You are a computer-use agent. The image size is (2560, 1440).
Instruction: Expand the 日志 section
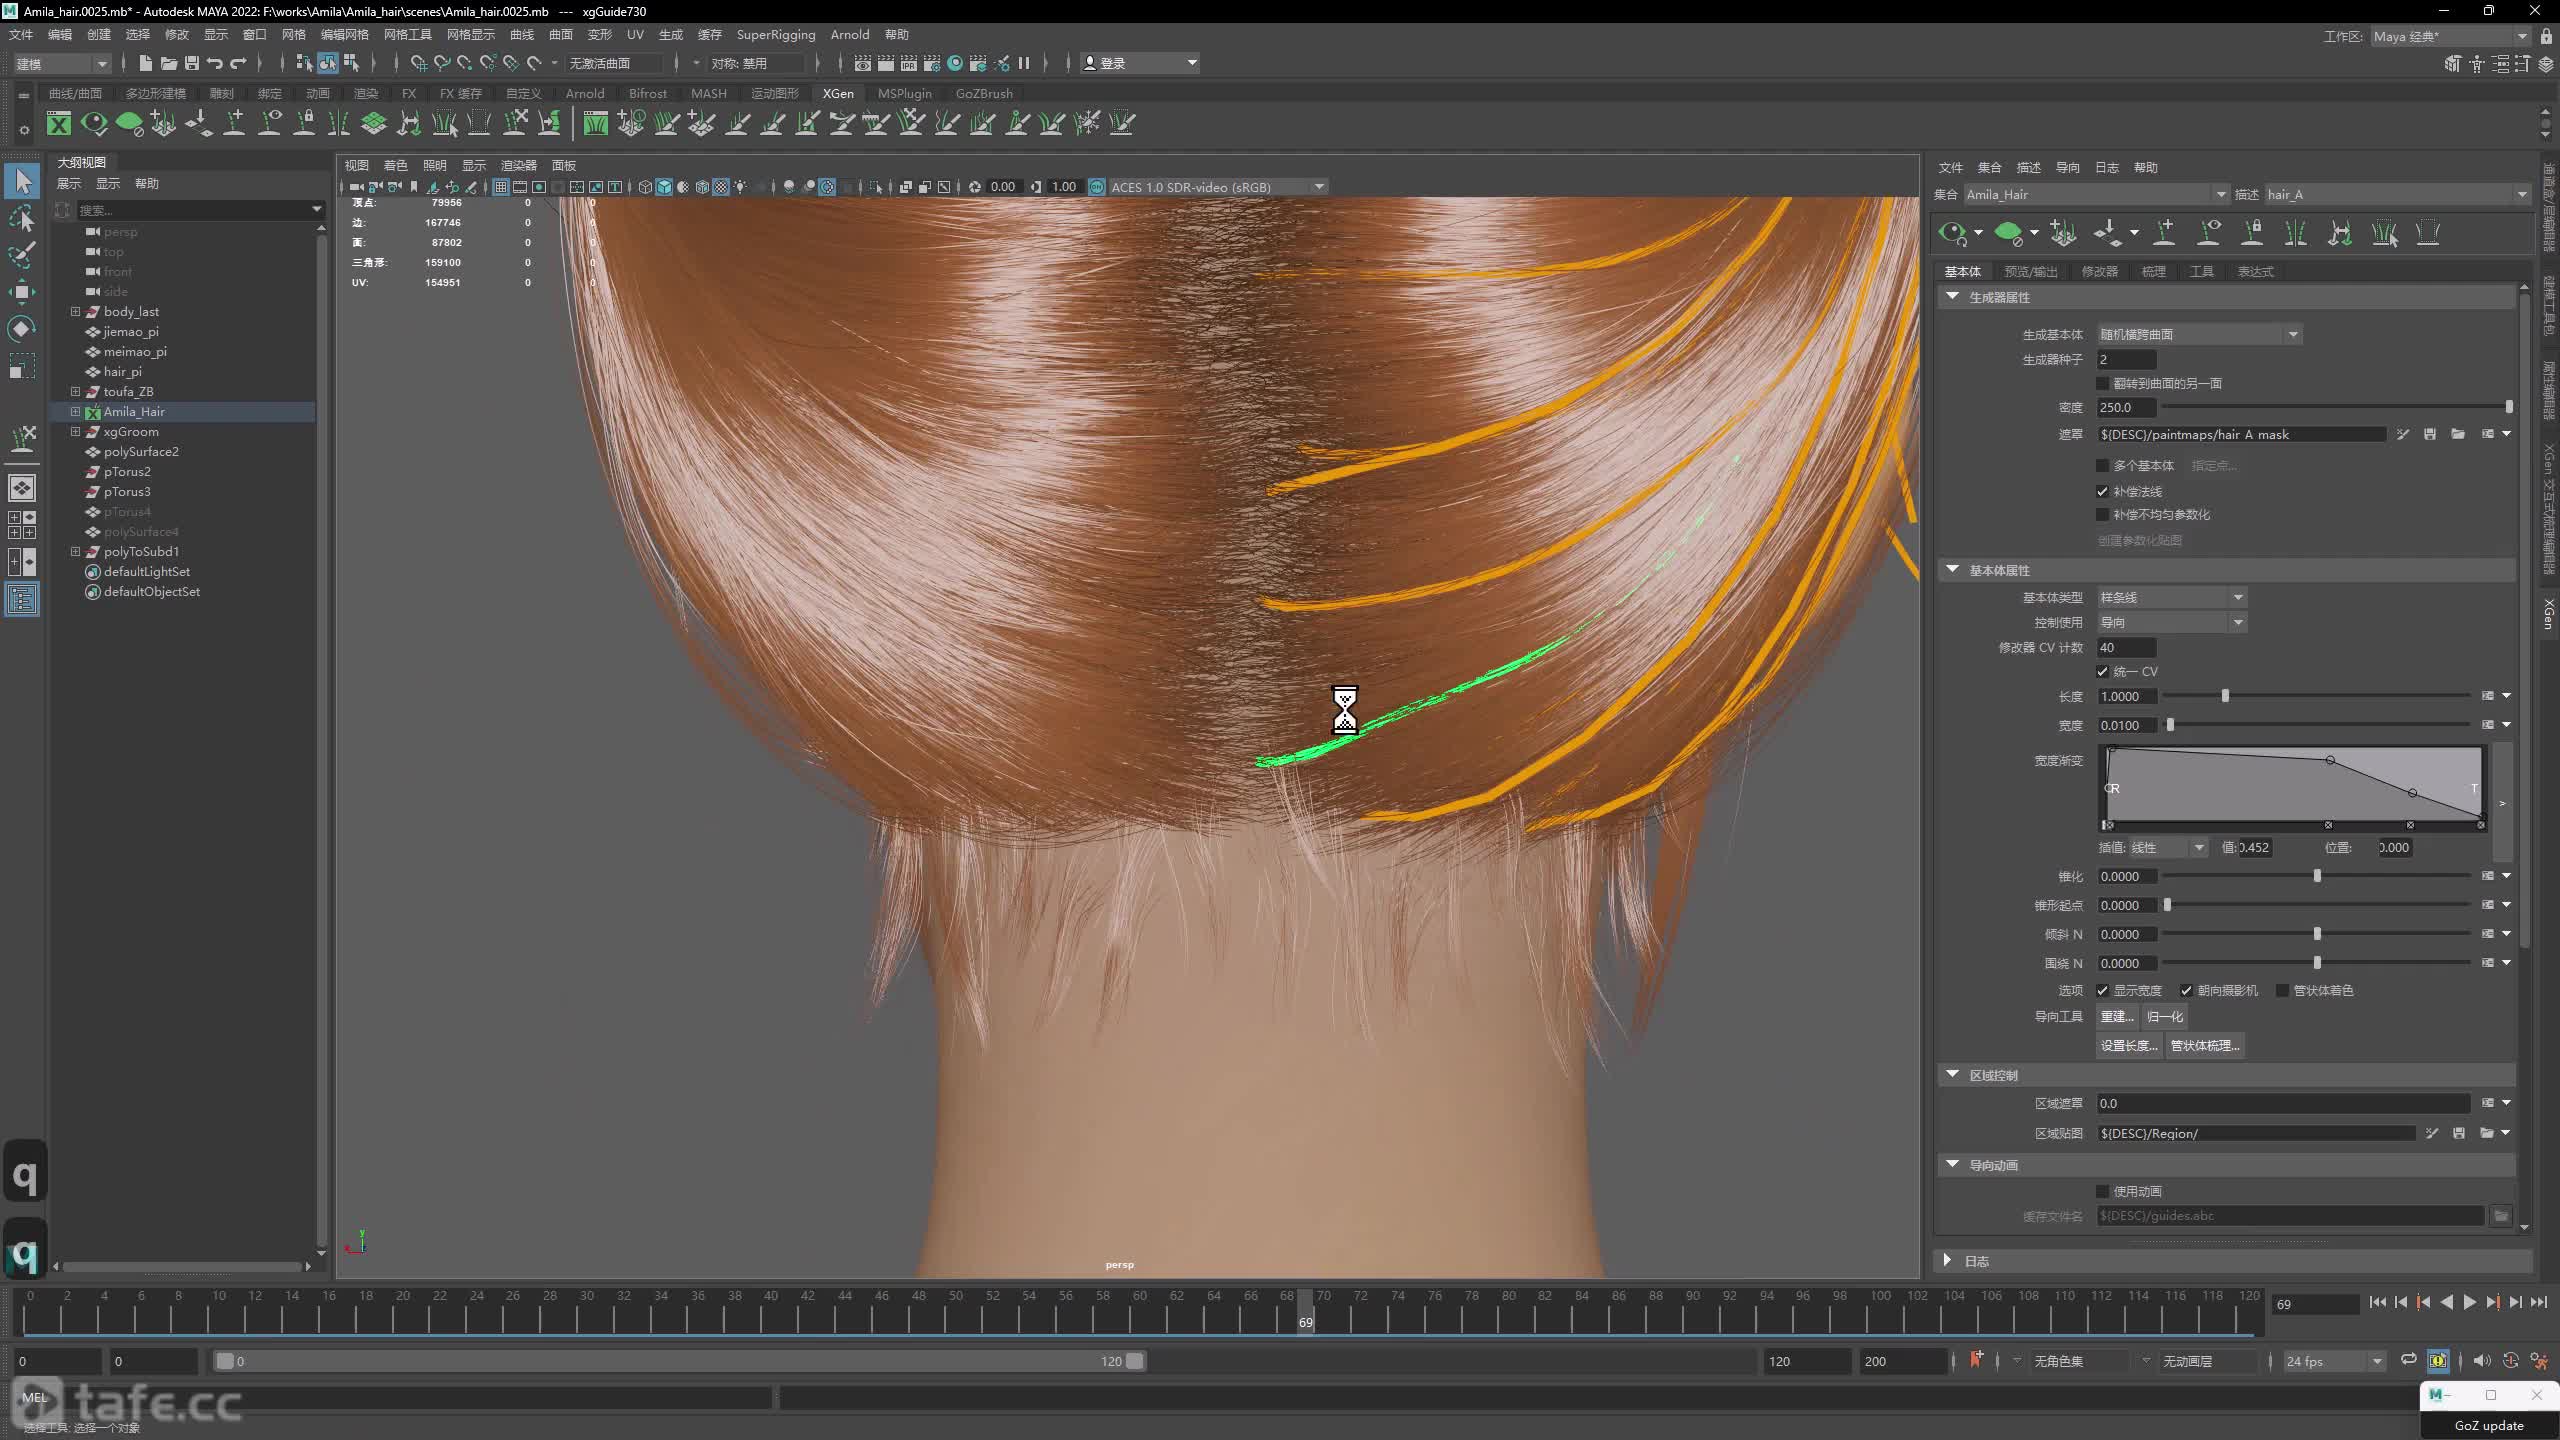click(x=1947, y=1261)
